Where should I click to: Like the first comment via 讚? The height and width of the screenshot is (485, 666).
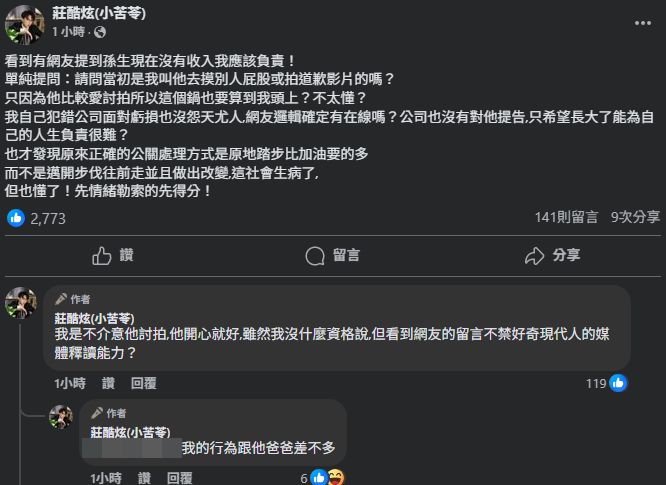point(108,383)
